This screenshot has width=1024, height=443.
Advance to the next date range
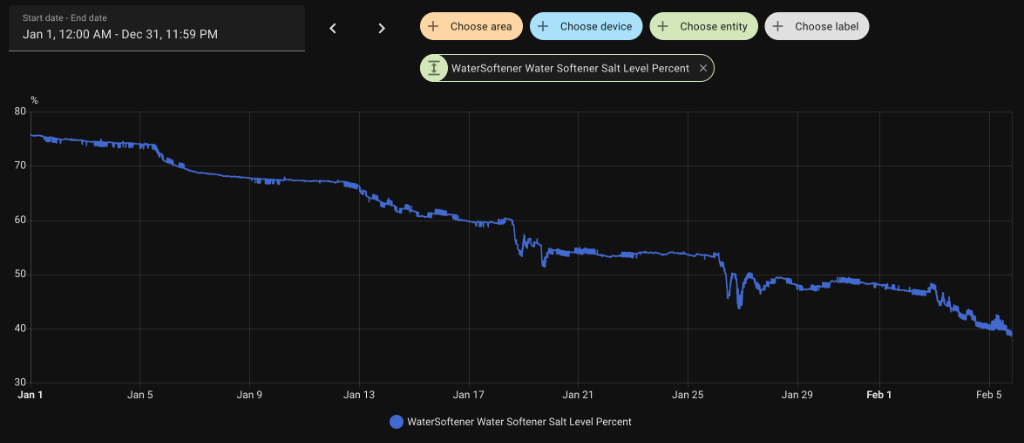point(381,28)
